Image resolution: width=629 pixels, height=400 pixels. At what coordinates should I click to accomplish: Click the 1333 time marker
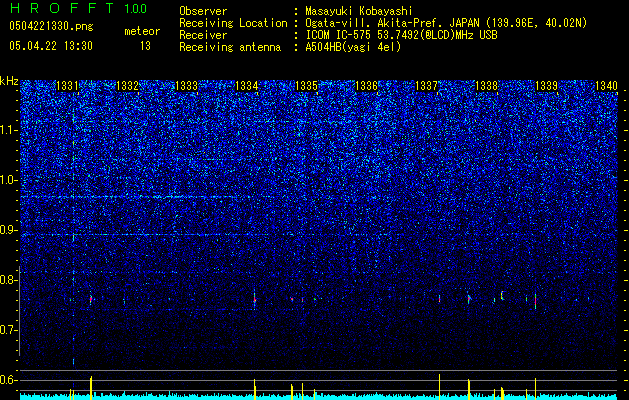[x=187, y=85]
